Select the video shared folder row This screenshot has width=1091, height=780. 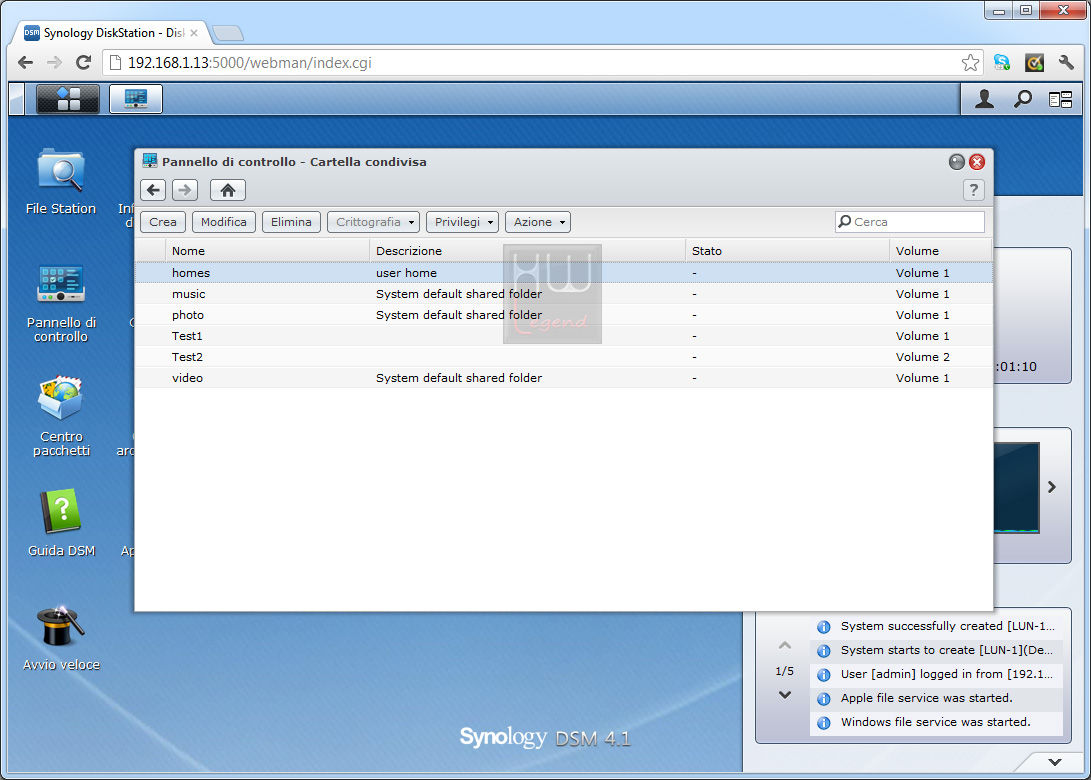[564, 378]
